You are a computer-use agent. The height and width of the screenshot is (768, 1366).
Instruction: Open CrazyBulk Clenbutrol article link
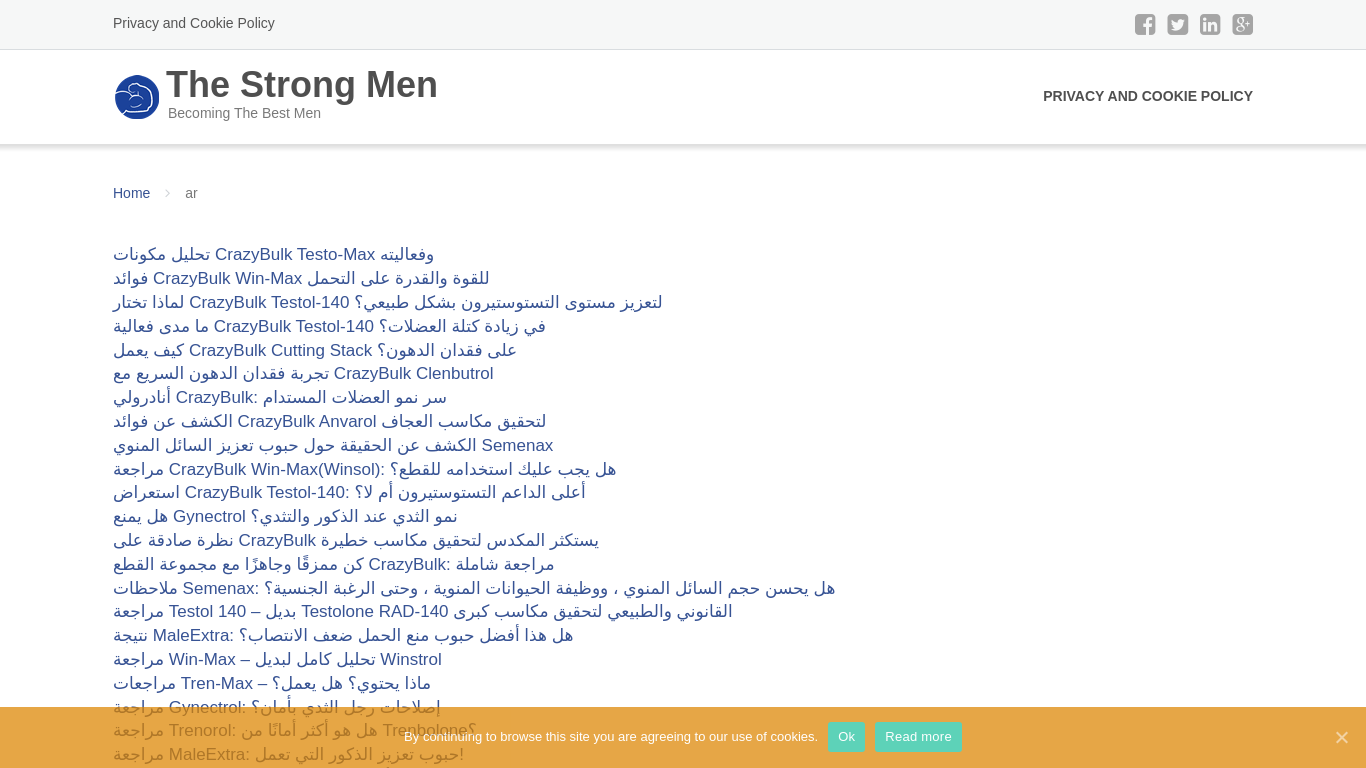[x=303, y=374]
